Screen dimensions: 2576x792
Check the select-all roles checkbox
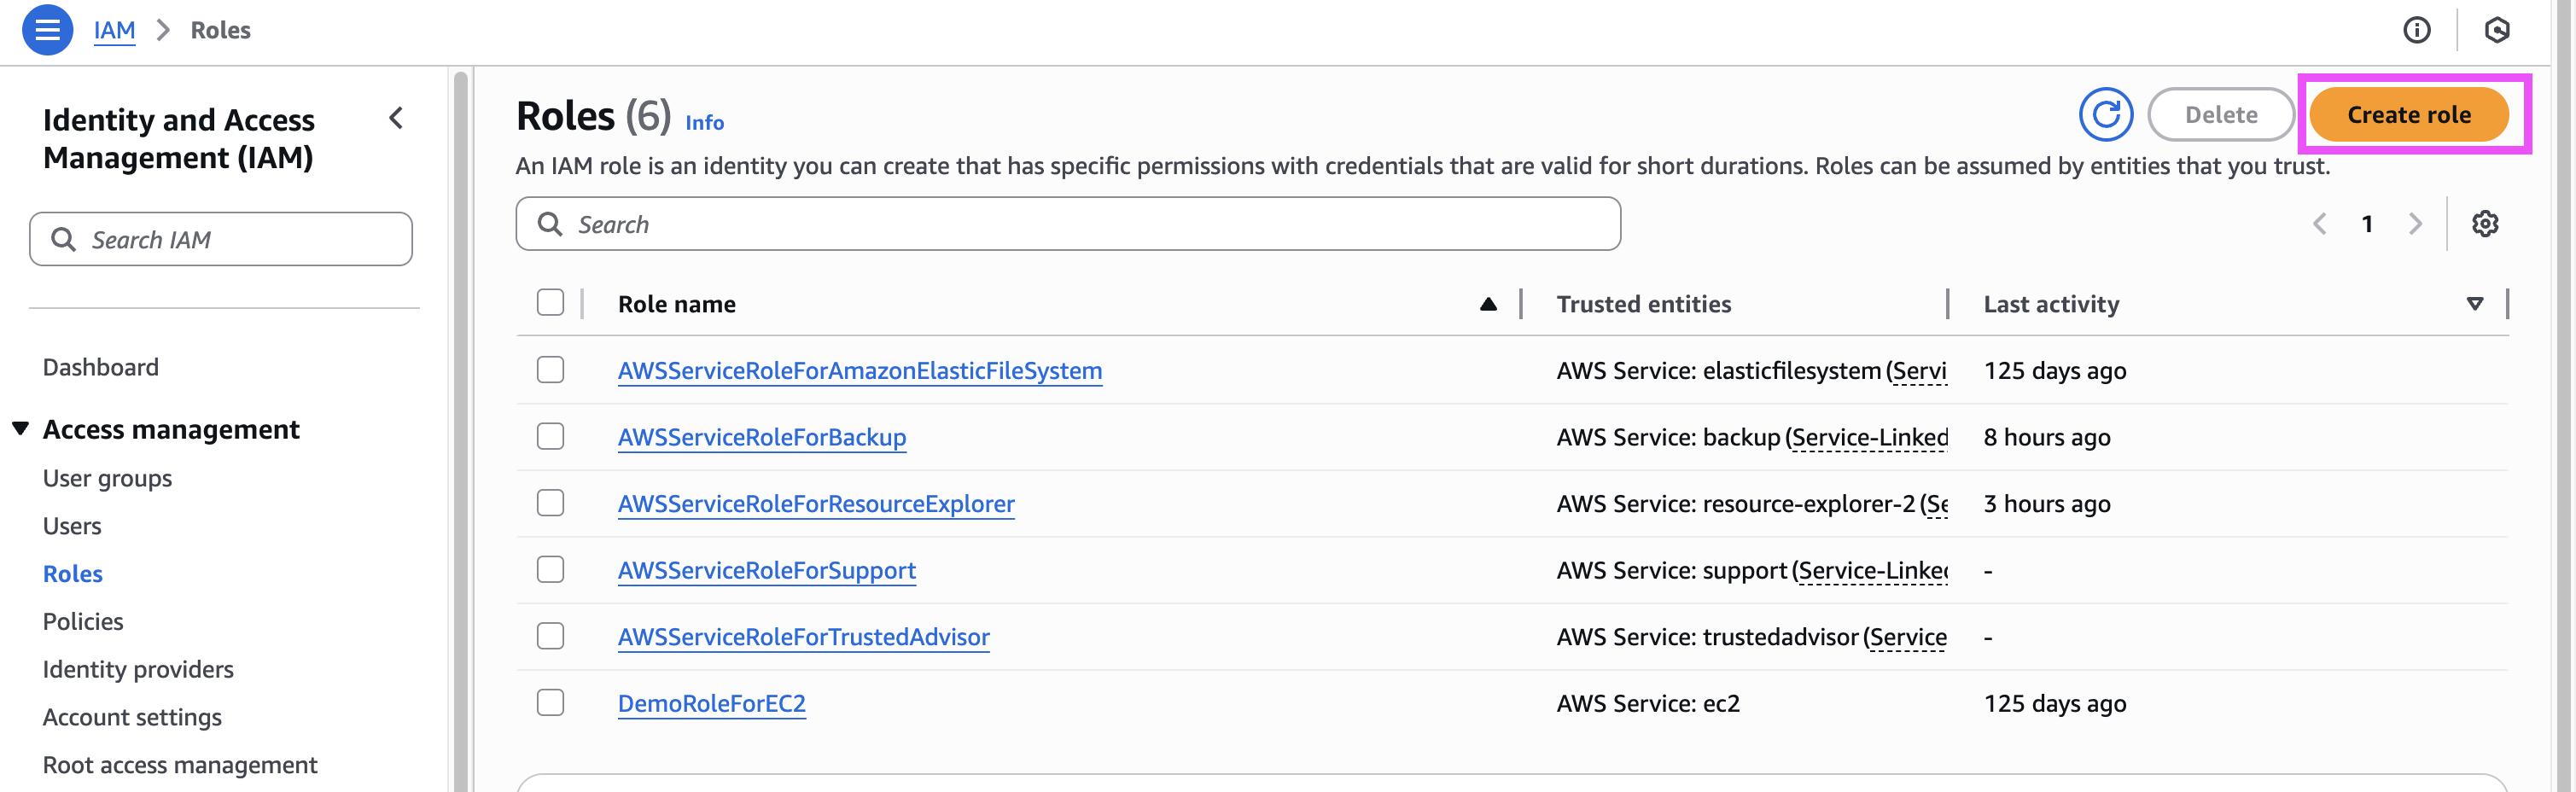tap(550, 303)
